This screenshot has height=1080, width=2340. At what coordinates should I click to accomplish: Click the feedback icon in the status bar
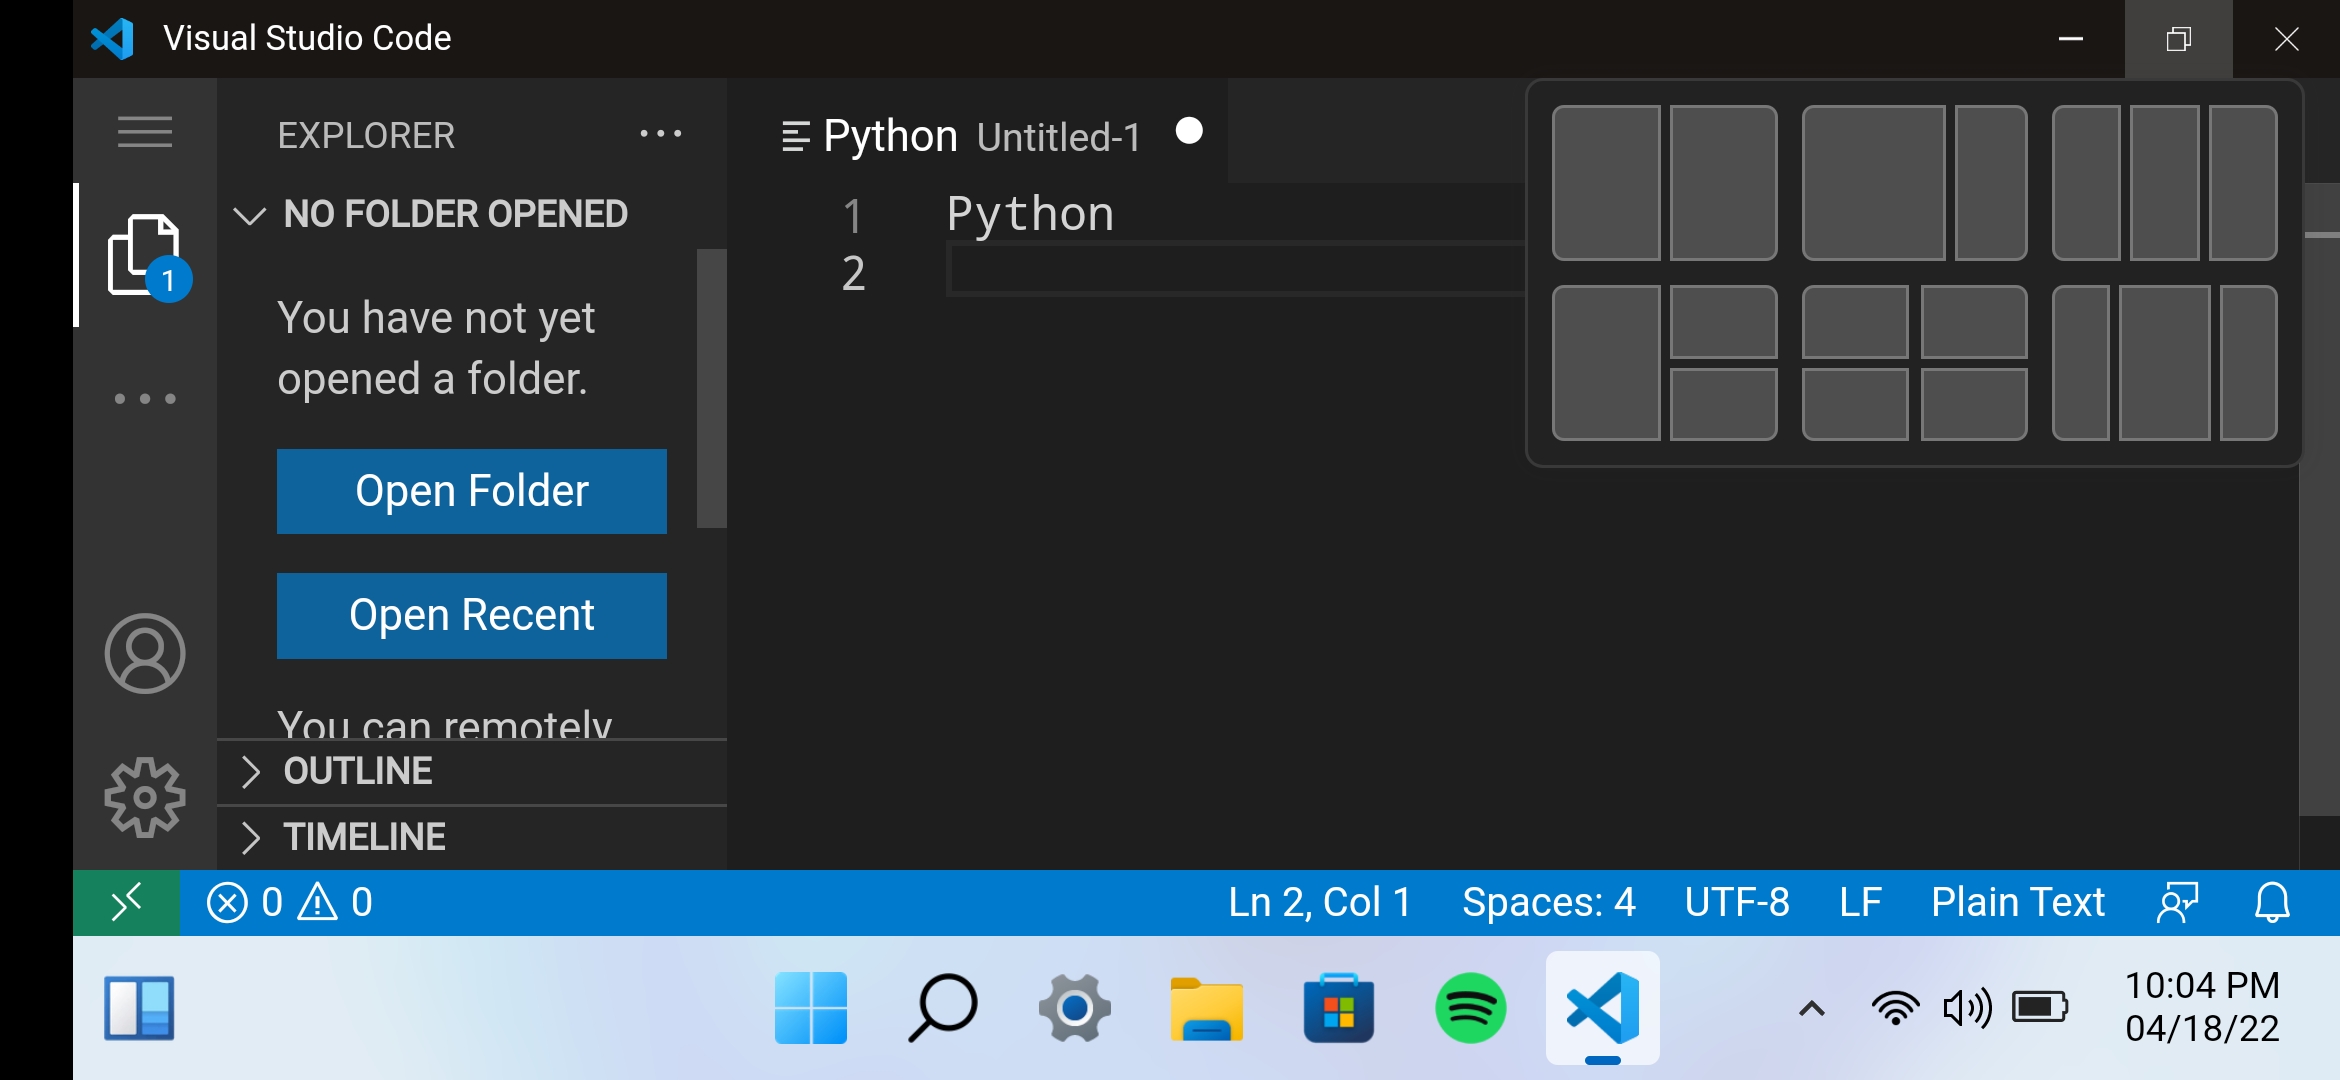2177,902
